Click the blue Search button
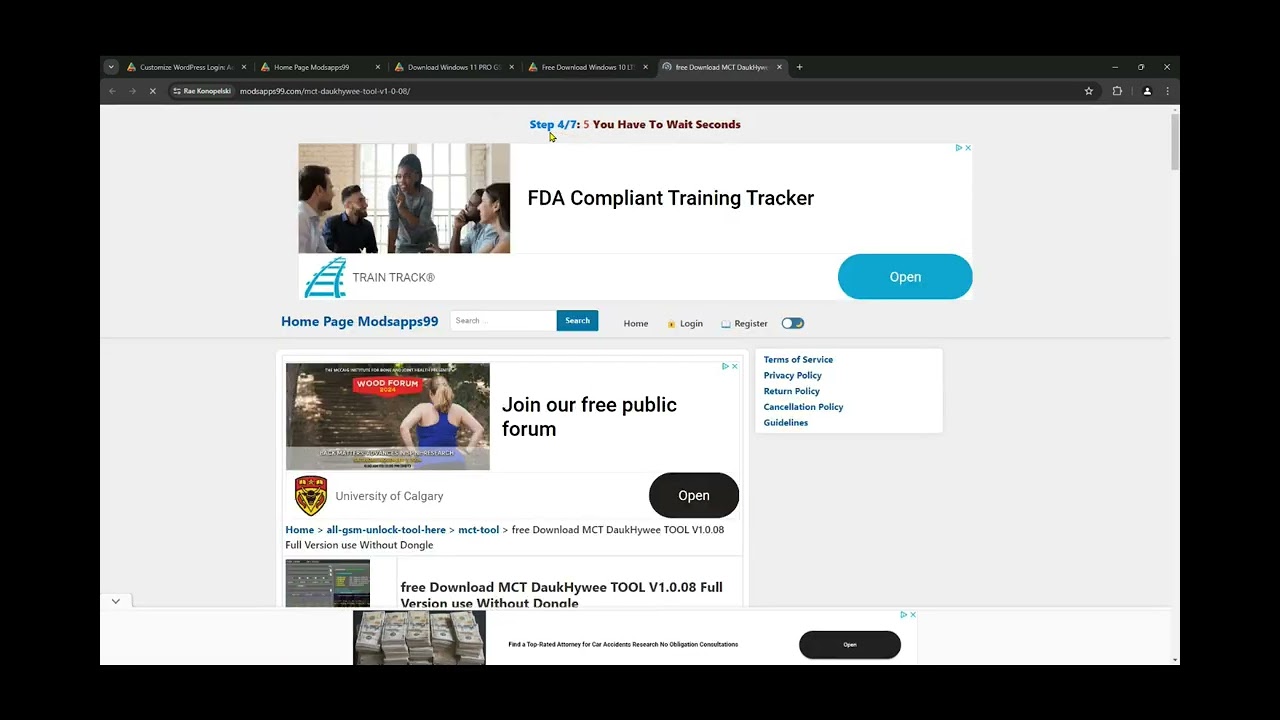 tap(577, 320)
